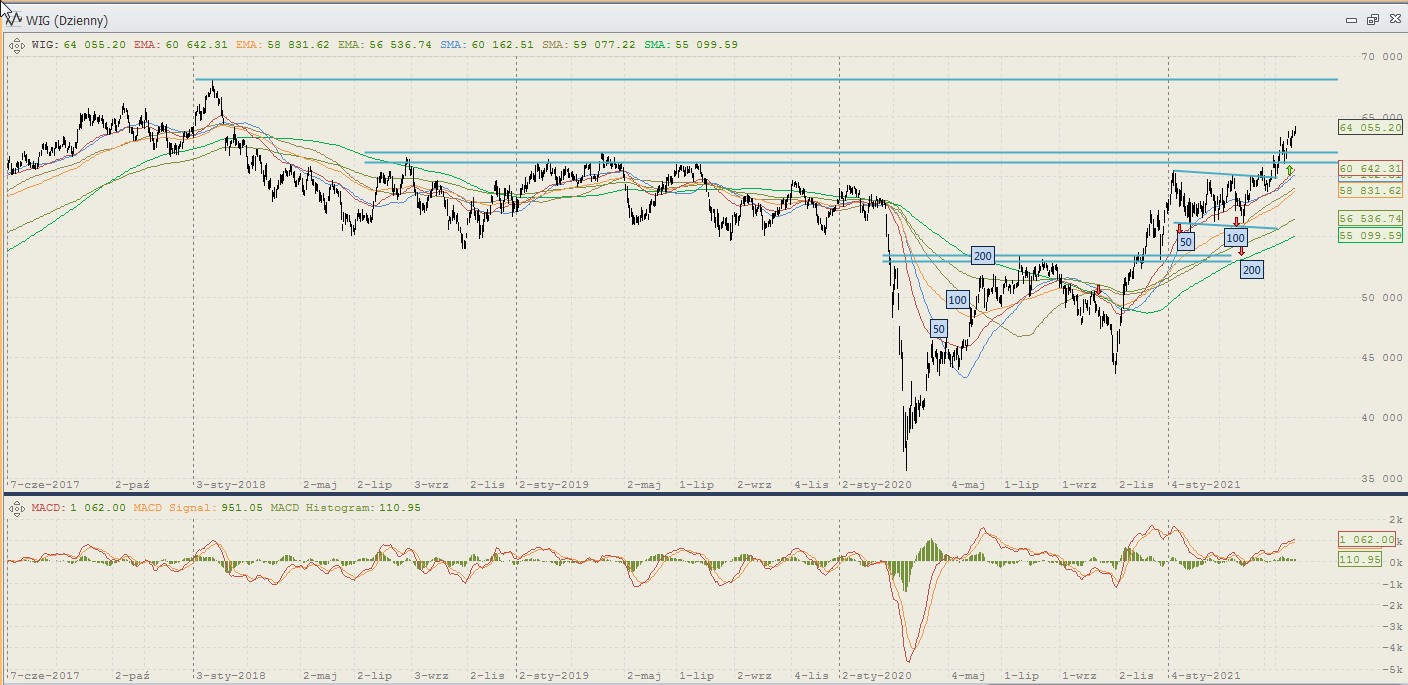Select the green up arrow breakout marker
Screen dimensions: 1408x685
click(x=1290, y=171)
